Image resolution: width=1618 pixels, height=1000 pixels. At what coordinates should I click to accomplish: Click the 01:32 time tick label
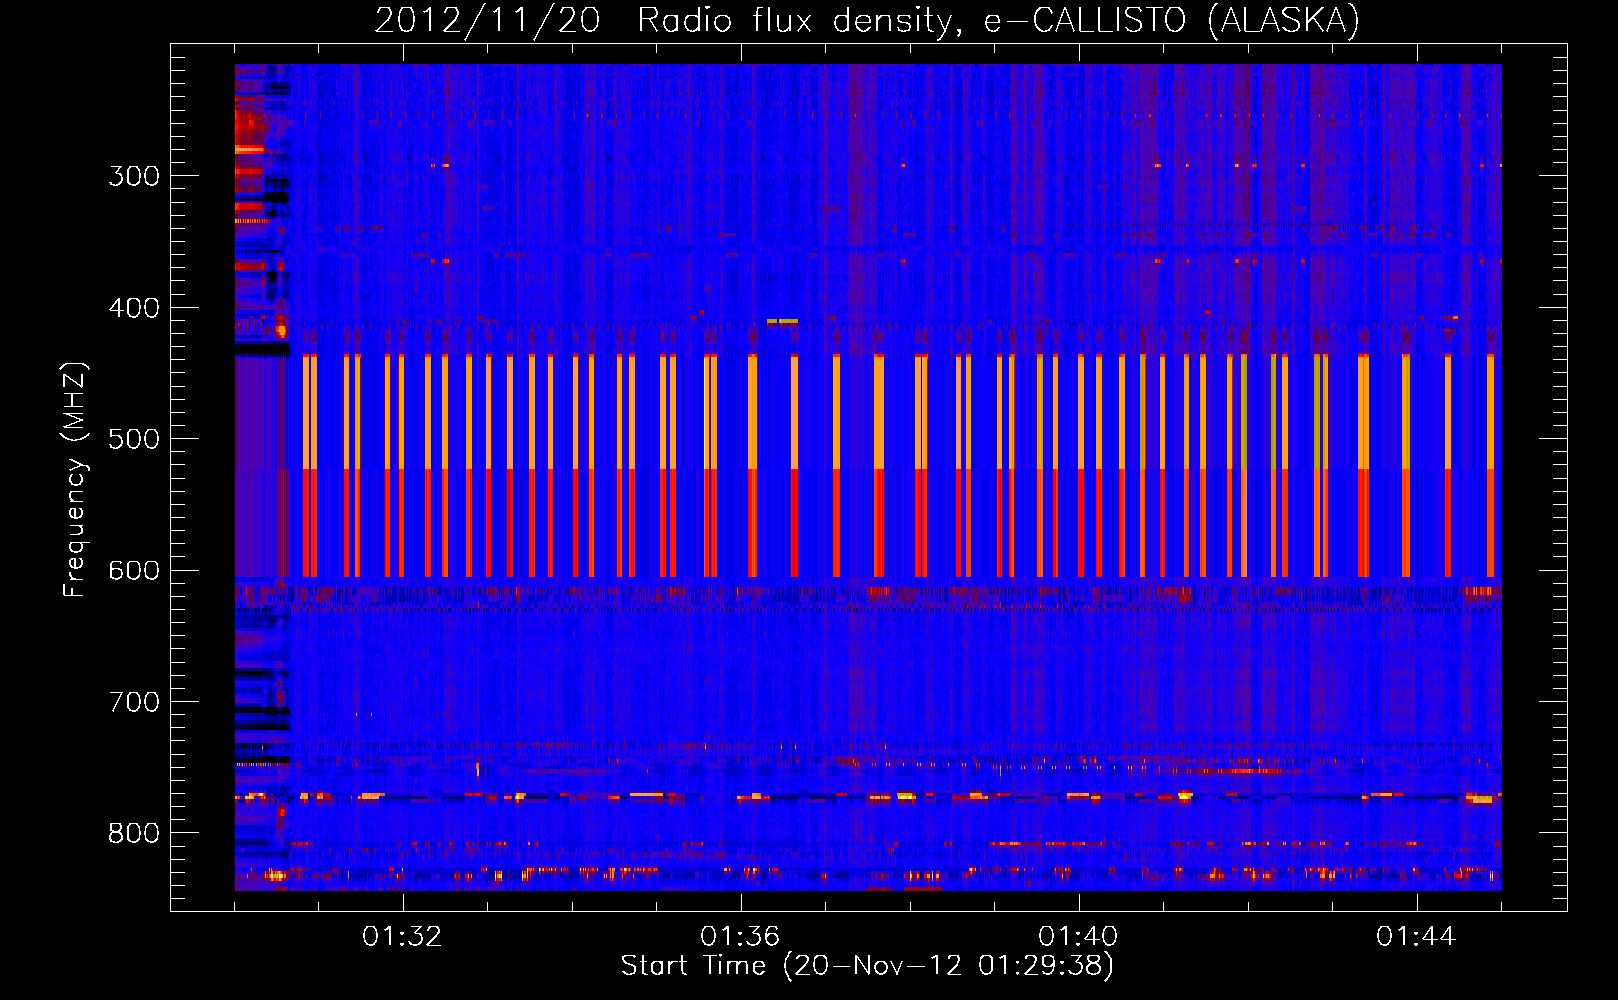click(x=402, y=937)
